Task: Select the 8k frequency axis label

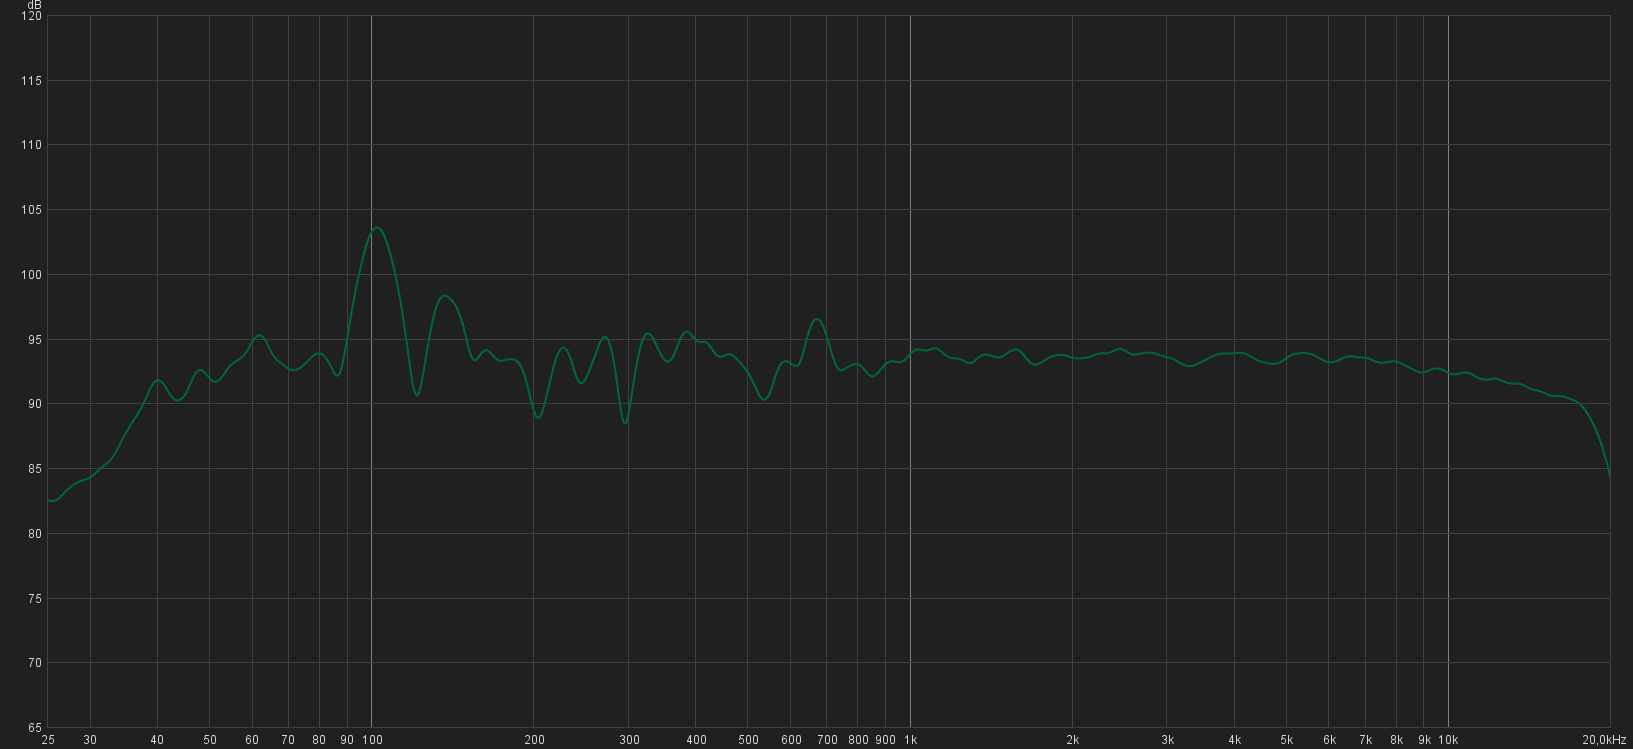Action: point(1396,740)
